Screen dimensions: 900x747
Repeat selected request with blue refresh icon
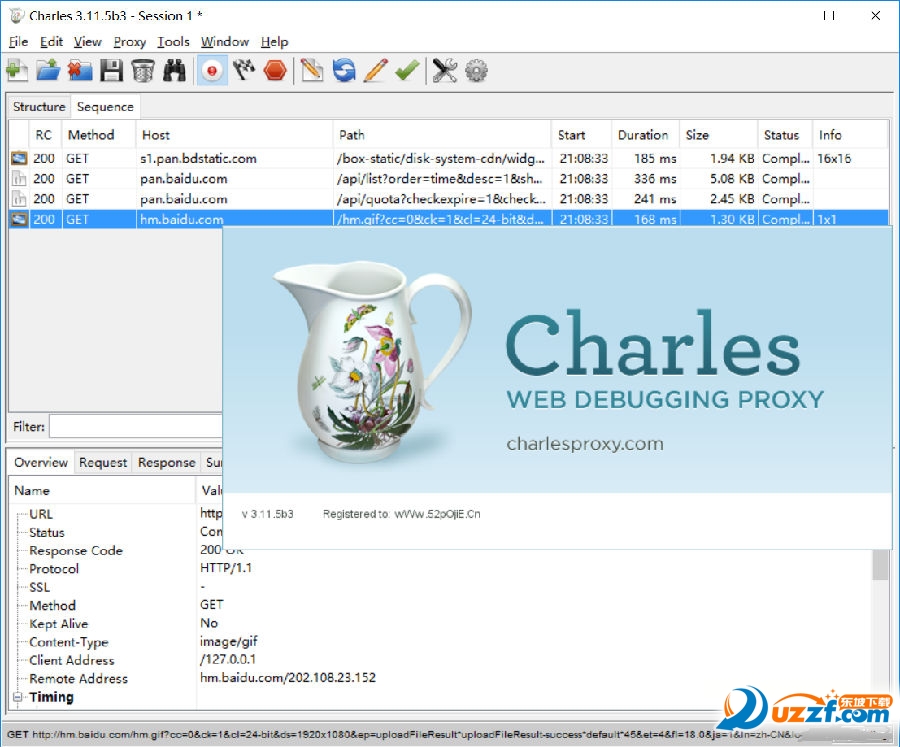point(344,71)
